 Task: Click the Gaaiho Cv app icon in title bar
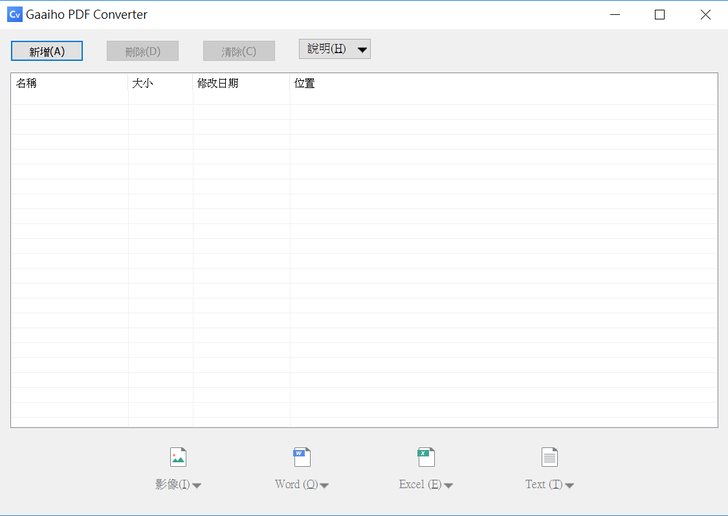[x=14, y=14]
